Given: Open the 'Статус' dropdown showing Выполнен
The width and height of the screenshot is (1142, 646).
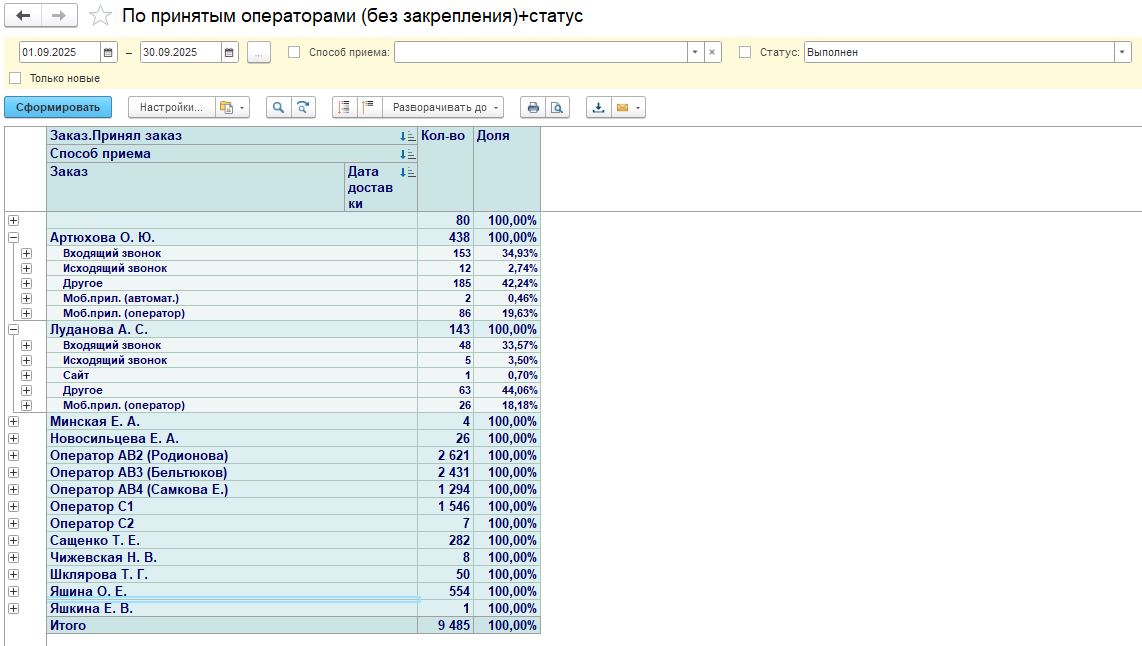Looking at the screenshot, I should [x=1122, y=52].
